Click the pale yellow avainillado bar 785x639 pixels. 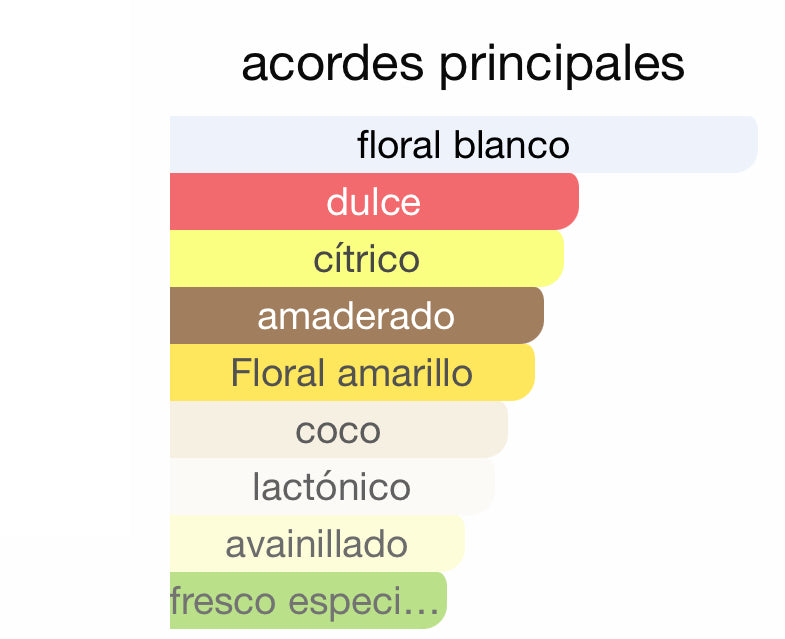(317, 544)
